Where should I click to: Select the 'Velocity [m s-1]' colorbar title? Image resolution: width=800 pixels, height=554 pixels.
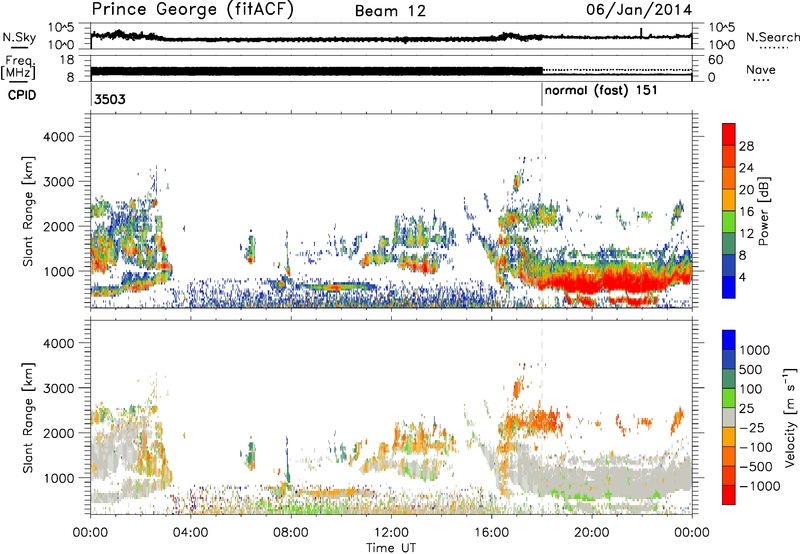(x=790, y=417)
